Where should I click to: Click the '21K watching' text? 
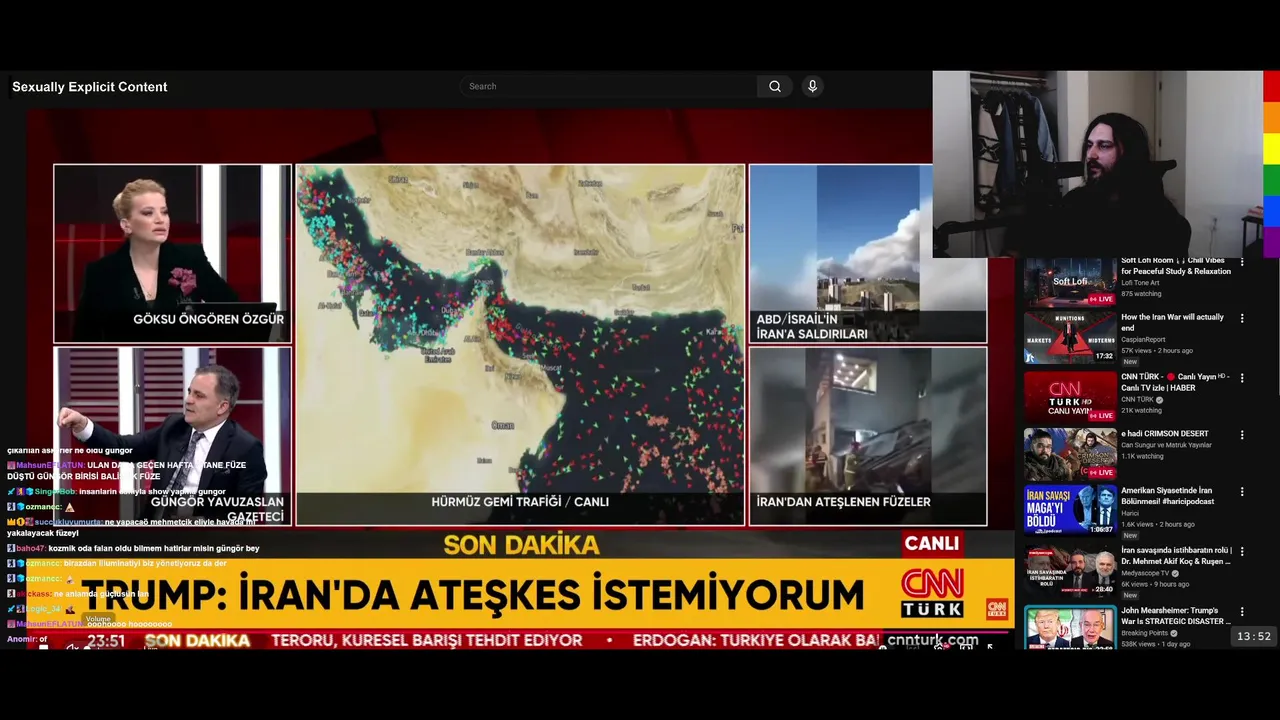click(x=1141, y=410)
